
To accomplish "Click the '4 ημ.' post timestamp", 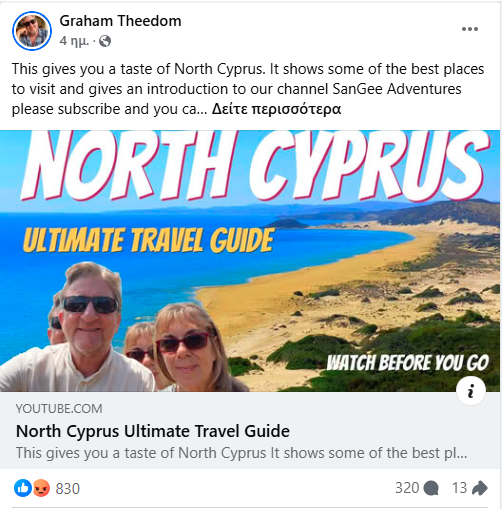I will tap(74, 41).
